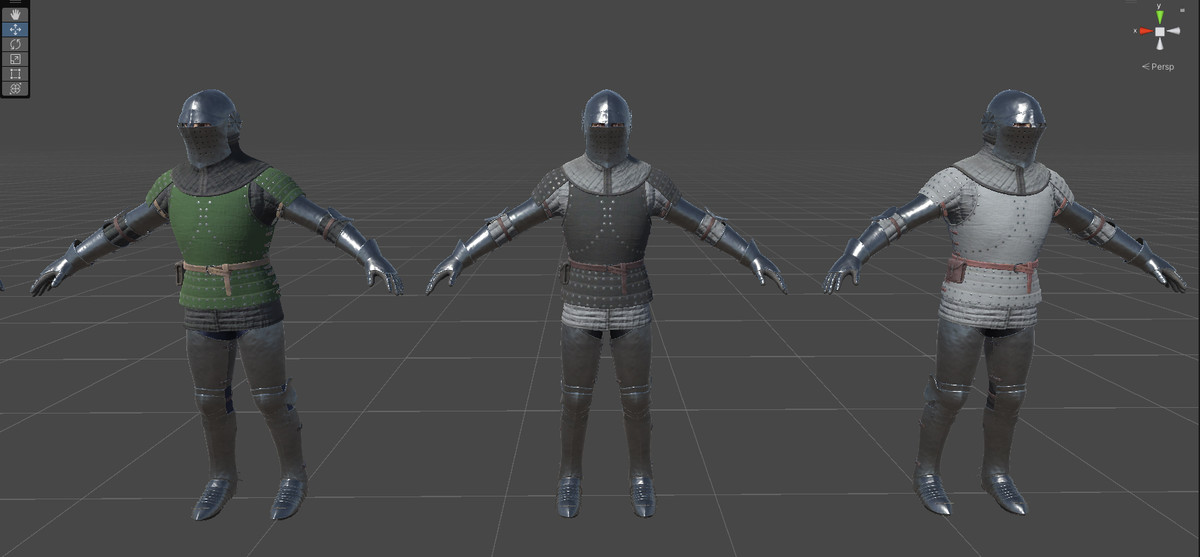Click the red X axis gizmo cone

(1145, 31)
